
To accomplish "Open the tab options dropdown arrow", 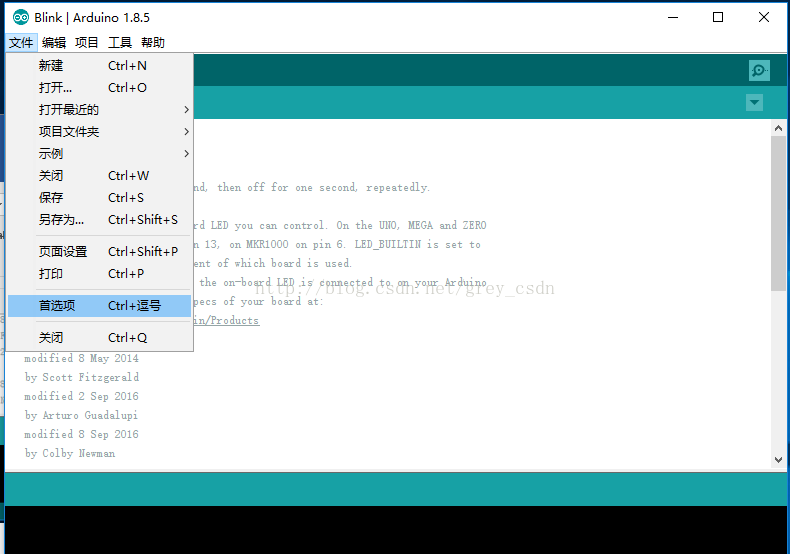I will pos(754,103).
